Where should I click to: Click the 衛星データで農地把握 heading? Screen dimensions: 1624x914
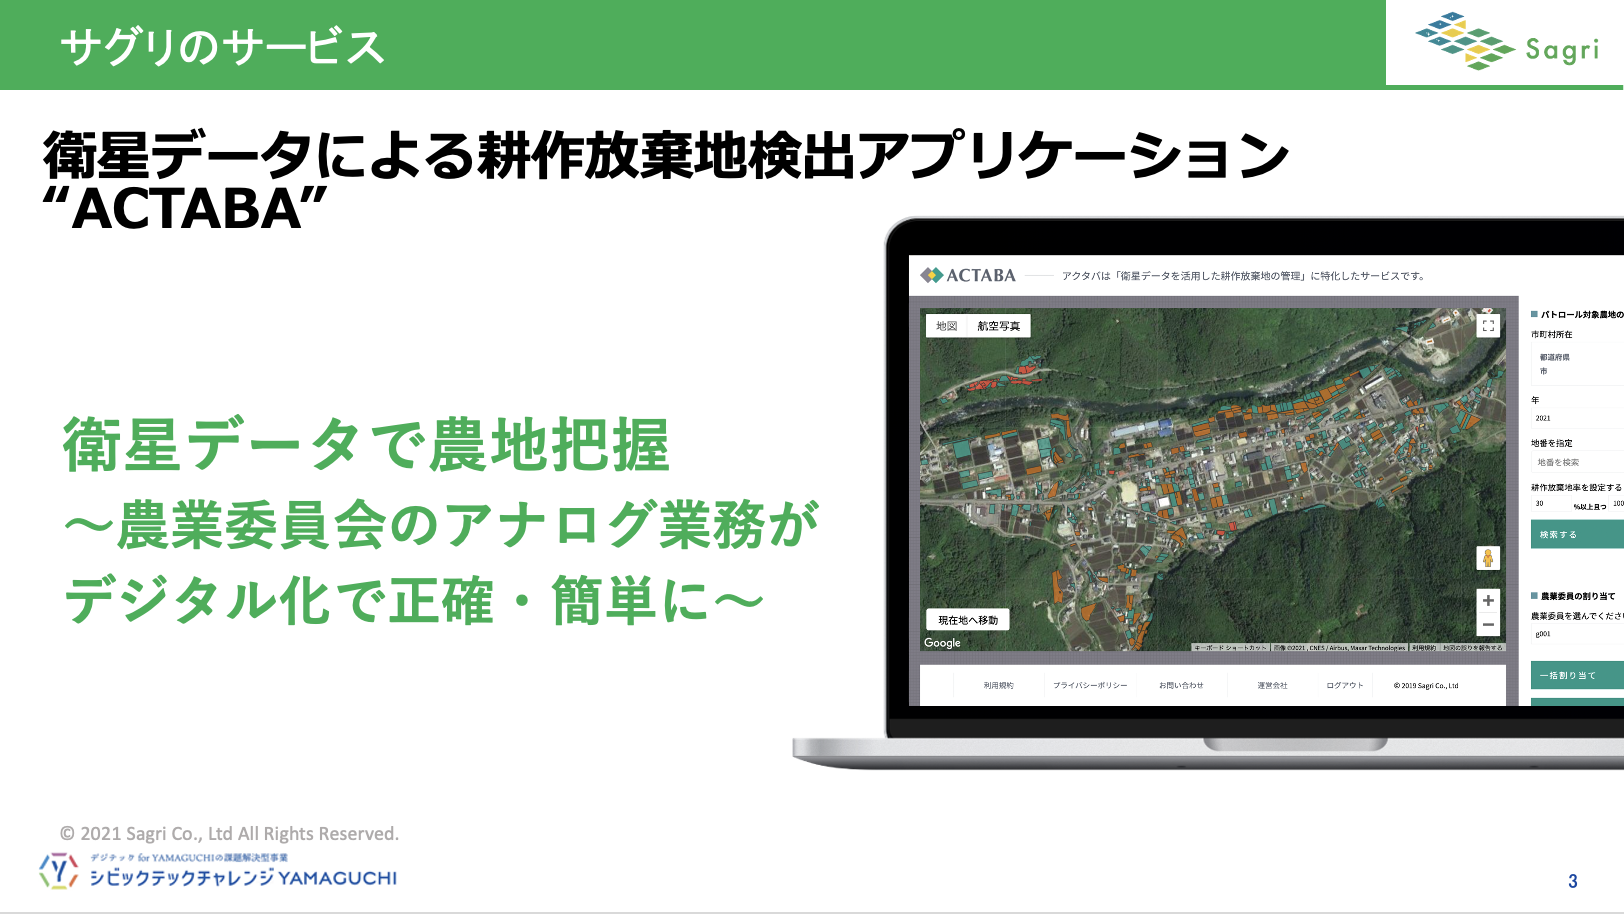(x=366, y=445)
